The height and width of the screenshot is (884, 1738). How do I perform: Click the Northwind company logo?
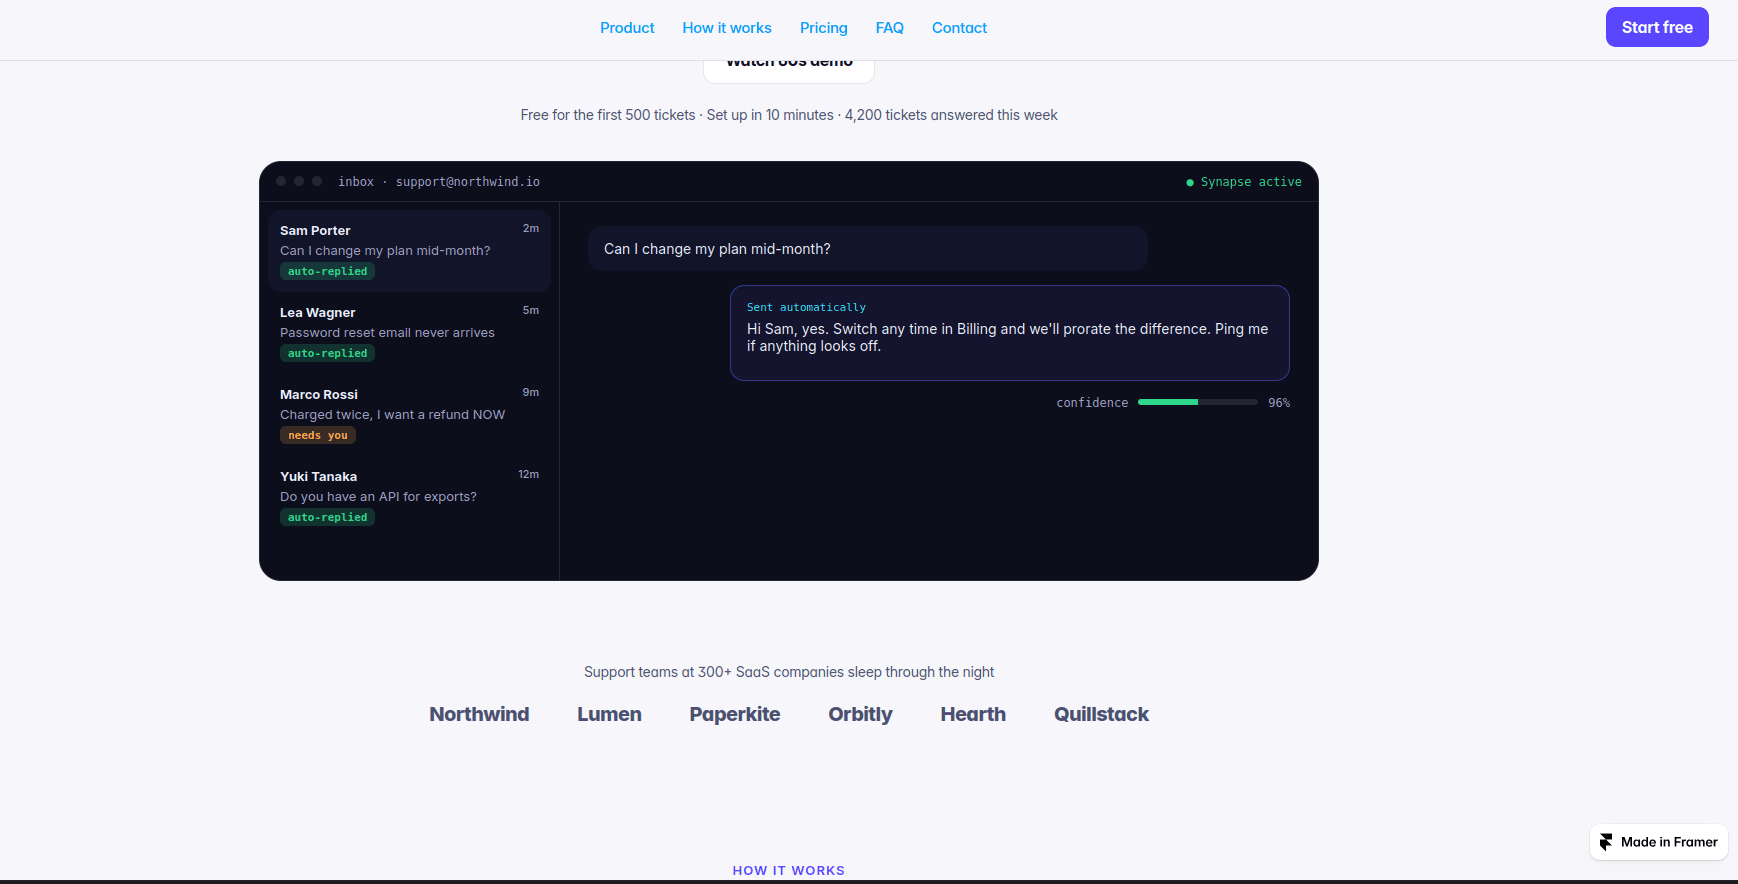(x=479, y=714)
